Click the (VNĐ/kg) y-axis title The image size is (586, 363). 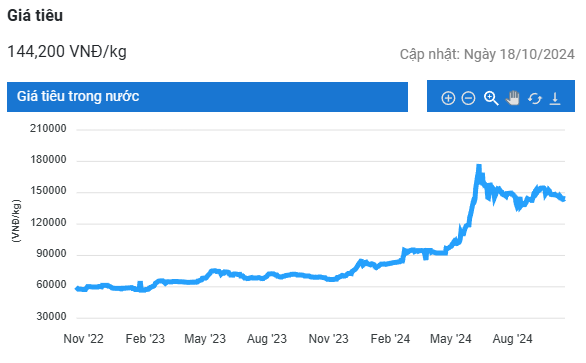[x=16, y=221]
